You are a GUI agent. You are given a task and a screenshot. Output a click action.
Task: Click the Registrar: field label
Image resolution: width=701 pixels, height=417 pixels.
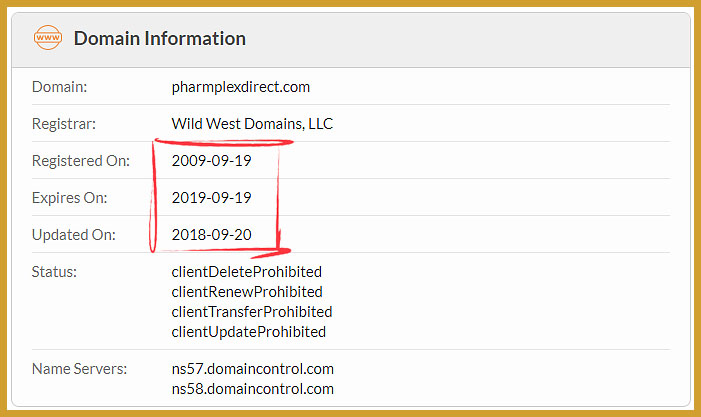coord(64,124)
